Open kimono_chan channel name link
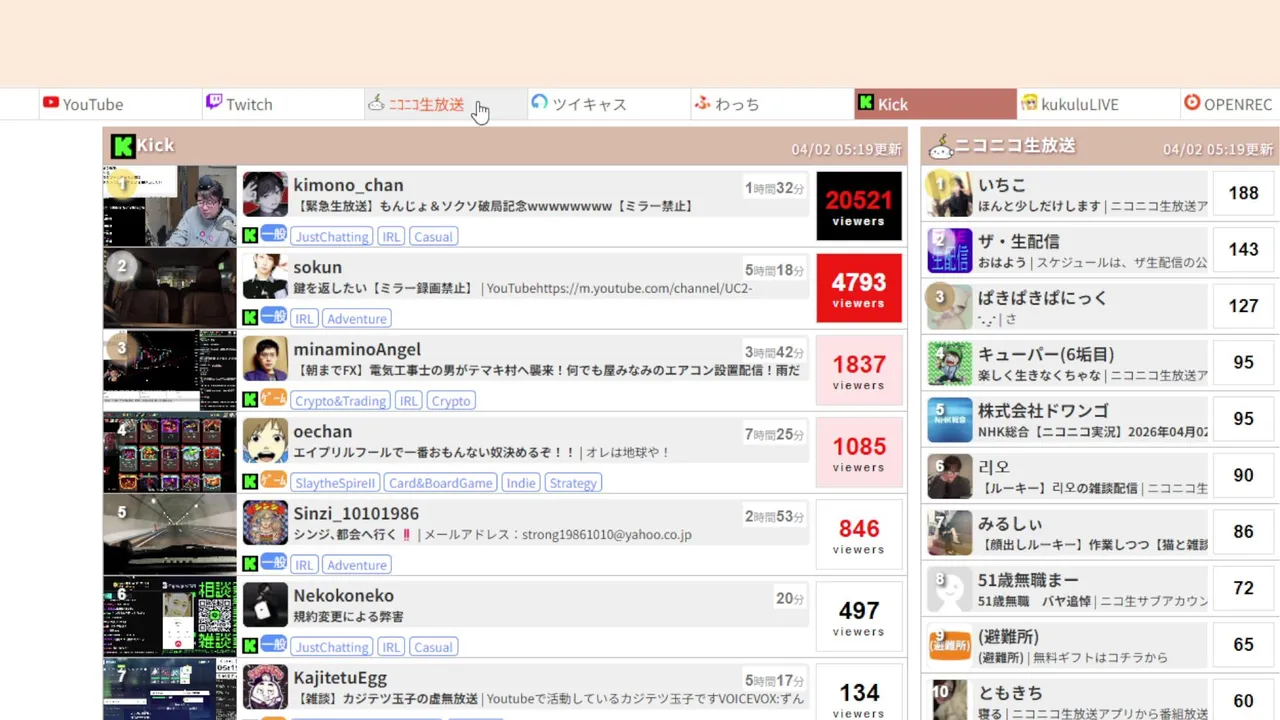Screen dimensions: 1280x720 click(348, 185)
